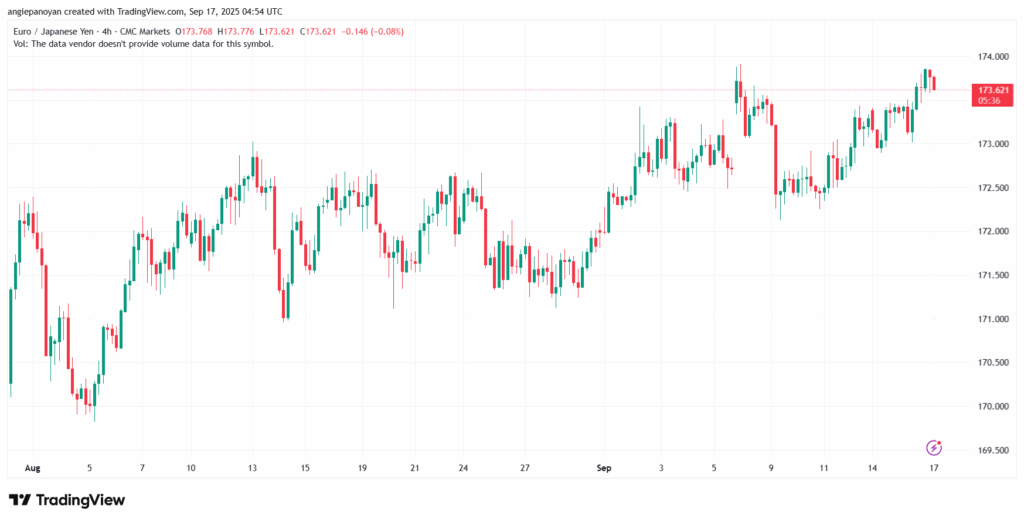Click the Aug label on time axis

(x=33, y=467)
